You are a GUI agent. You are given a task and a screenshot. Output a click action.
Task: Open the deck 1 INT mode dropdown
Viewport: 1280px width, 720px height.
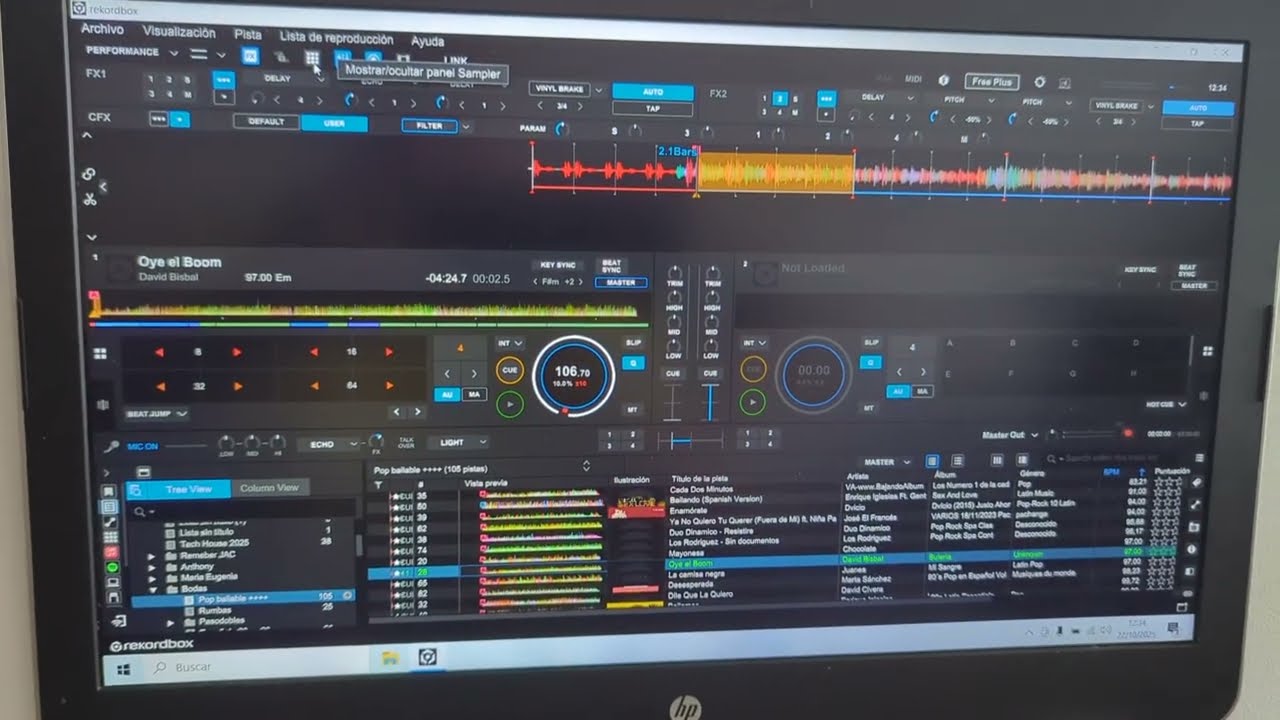click(x=509, y=343)
